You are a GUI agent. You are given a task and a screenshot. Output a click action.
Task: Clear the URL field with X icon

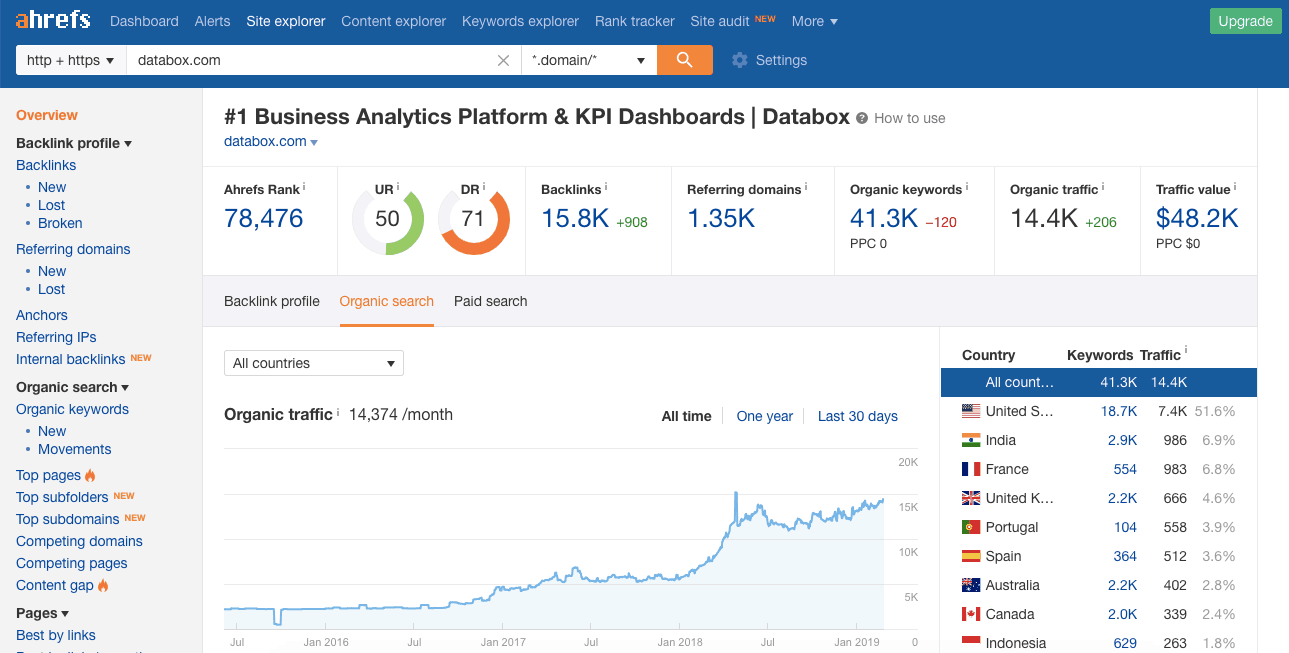pos(504,60)
